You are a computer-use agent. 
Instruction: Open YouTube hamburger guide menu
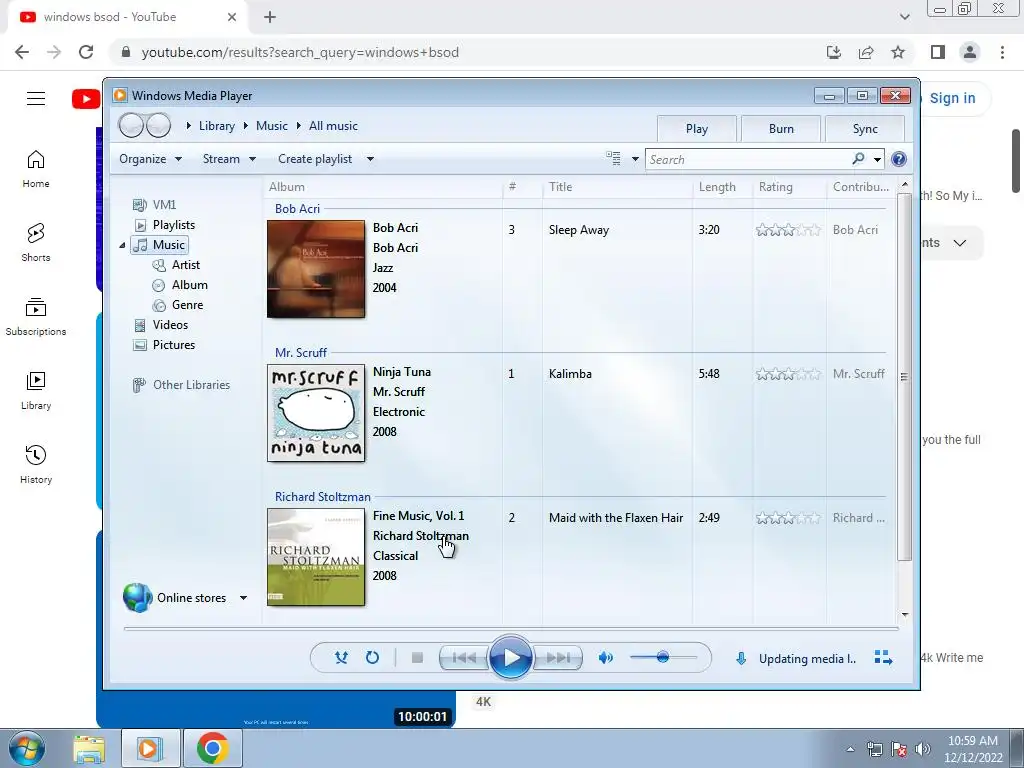[36, 98]
